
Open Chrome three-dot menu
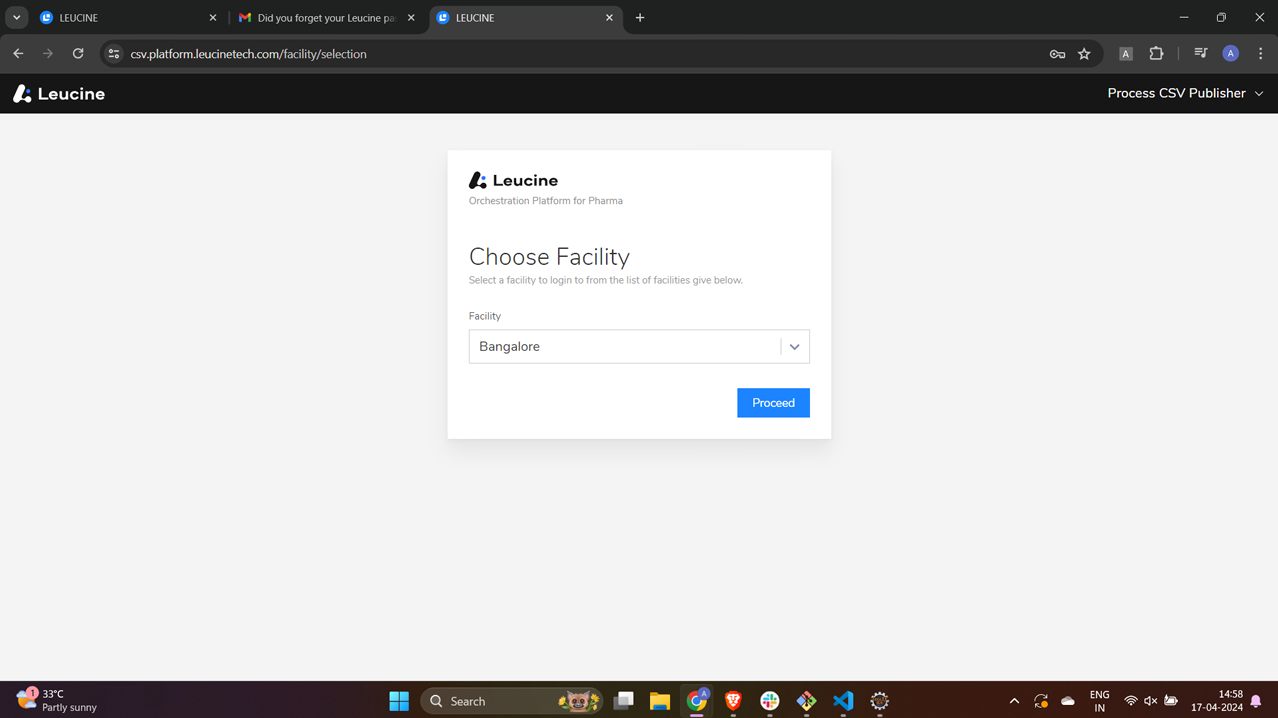[x=1260, y=54]
